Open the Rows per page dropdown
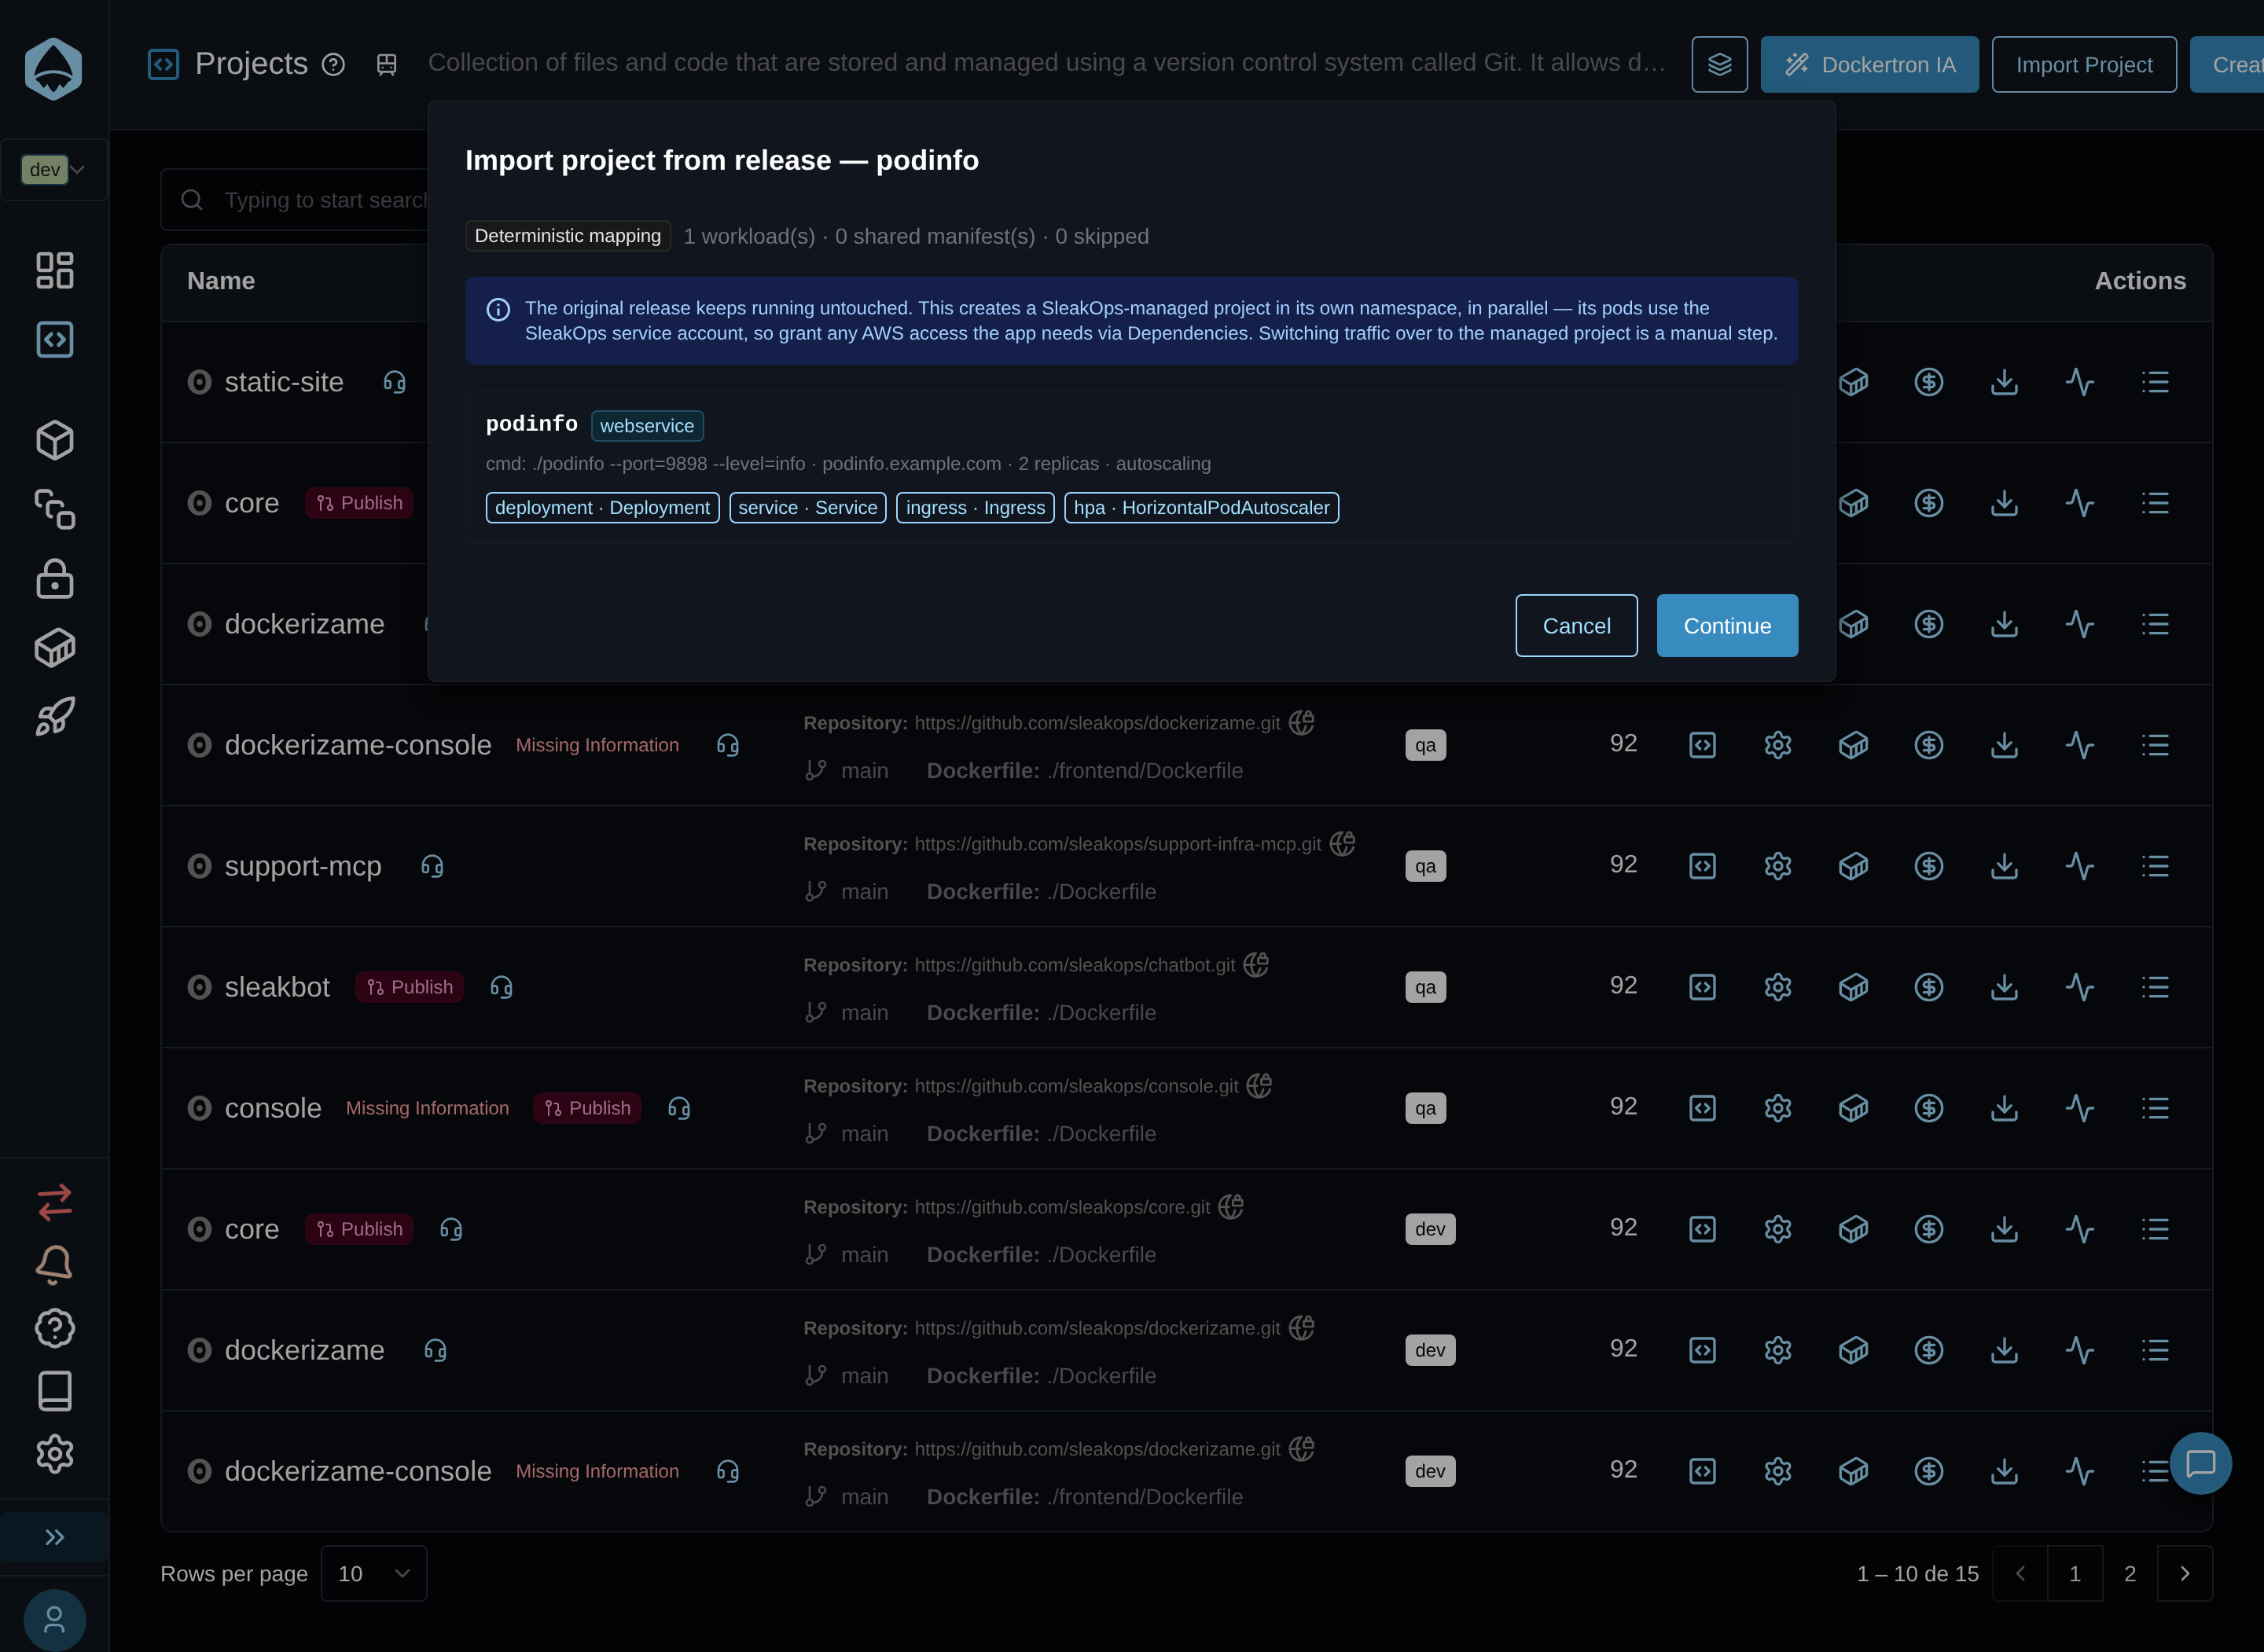Image resolution: width=2264 pixels, height=1652 pixels. click(373, 1574)
